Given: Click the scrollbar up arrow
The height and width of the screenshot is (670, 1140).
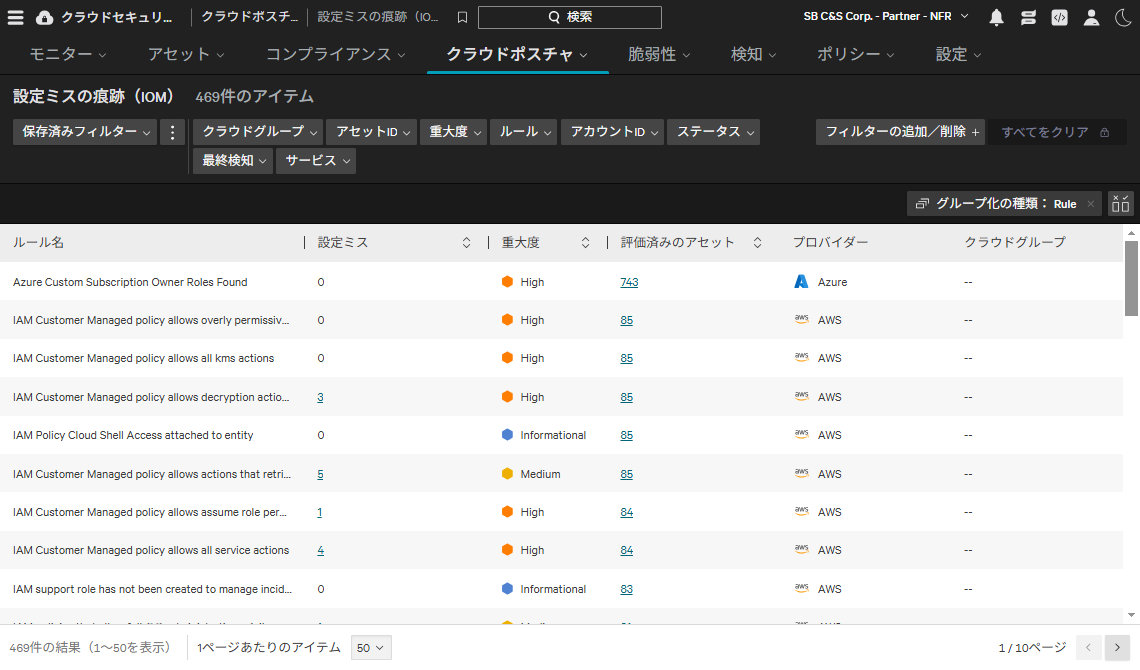Looking at the screenshot, I should pos(1131,233).
